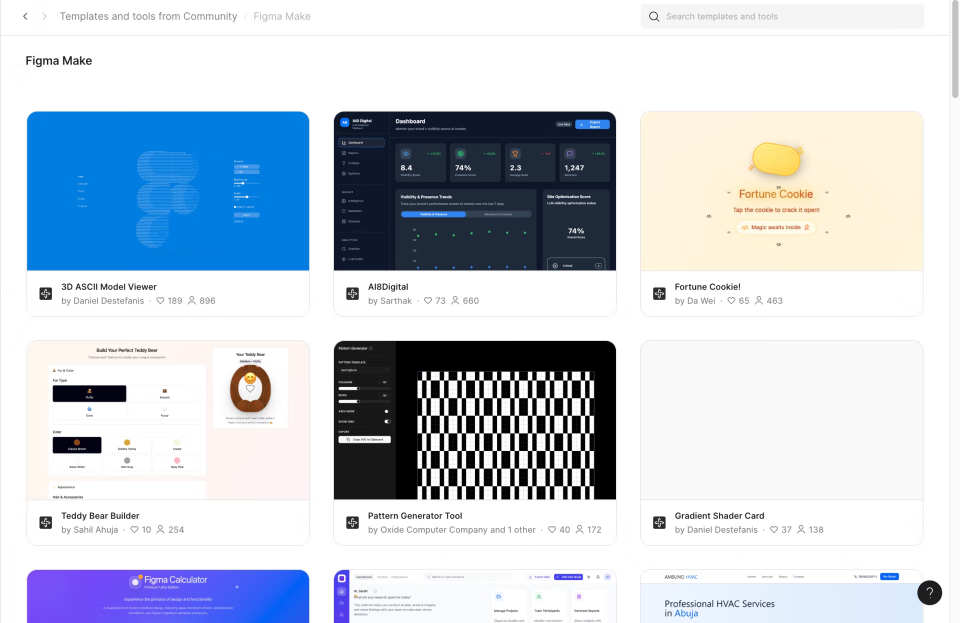Like Pattern Generator Tool via heart icon
Screen dimensions: 960x623
tap(552, 529)
